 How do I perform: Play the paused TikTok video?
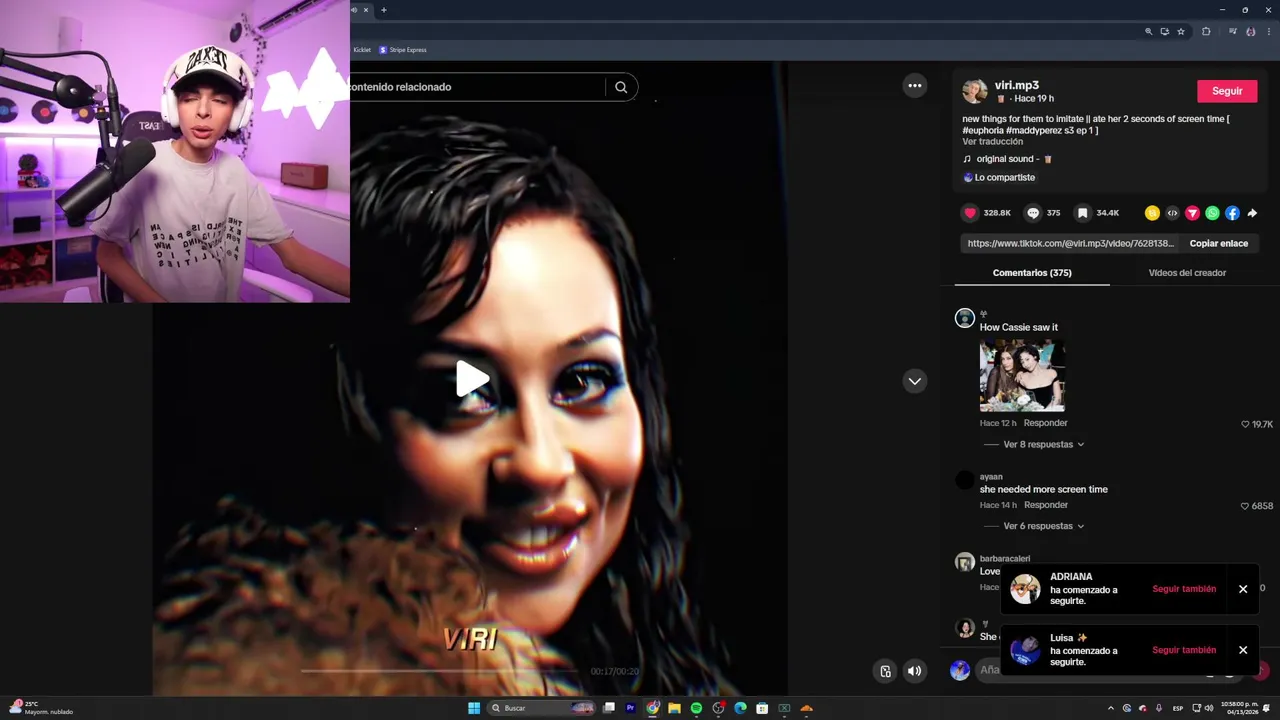pos(472,379)
